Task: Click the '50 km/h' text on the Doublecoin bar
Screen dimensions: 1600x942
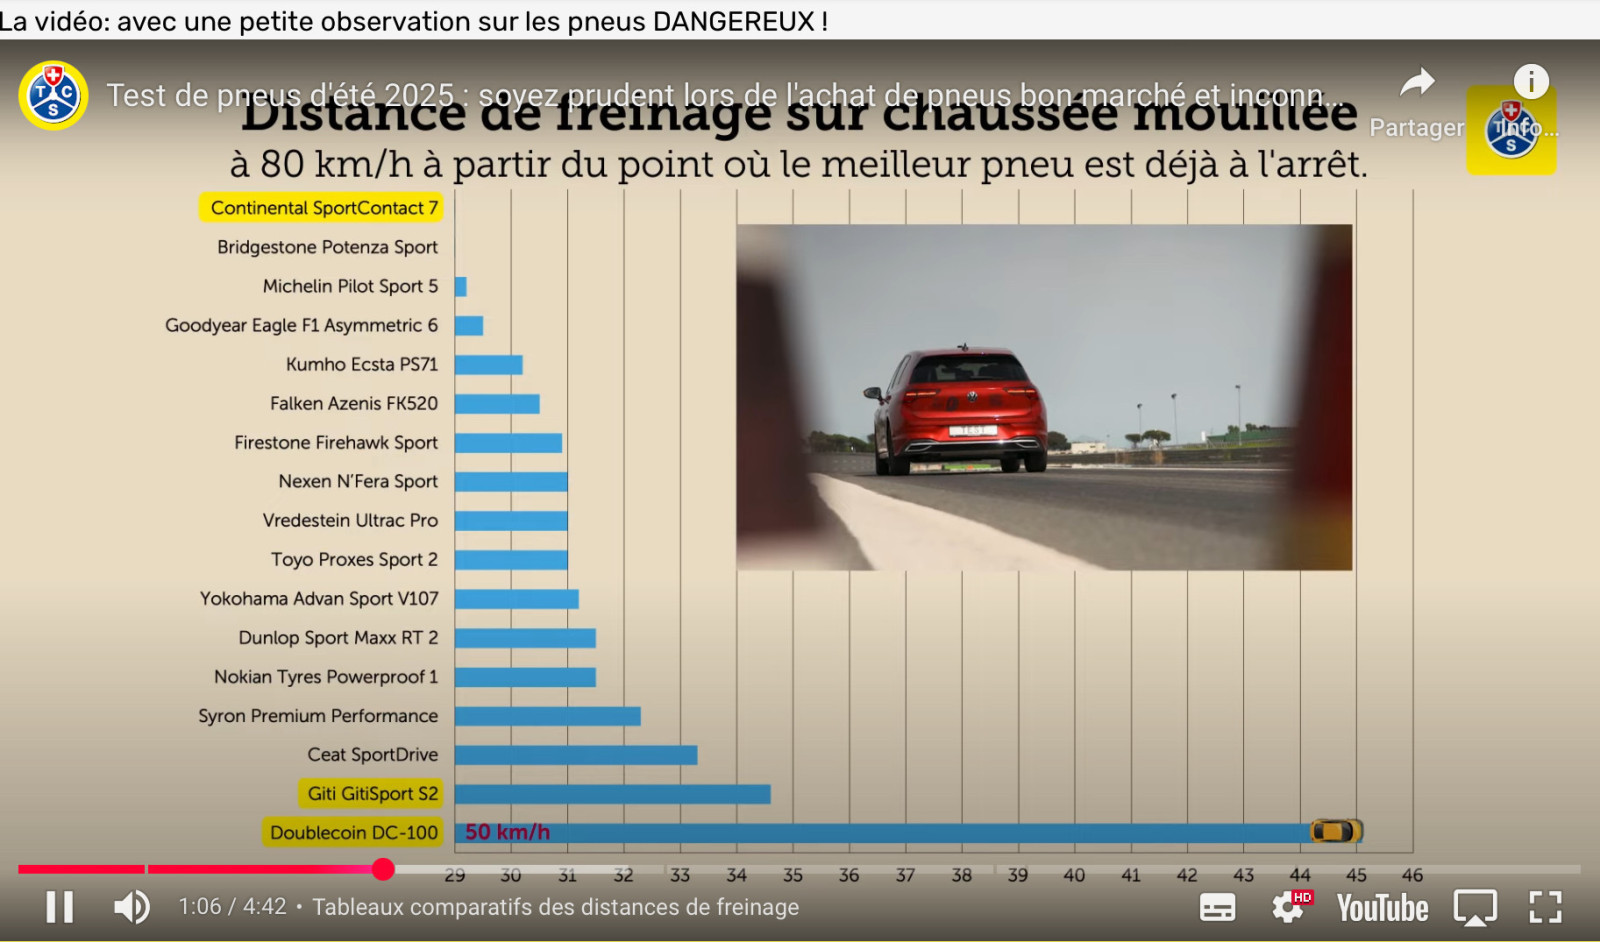Action: click(507, 832)
